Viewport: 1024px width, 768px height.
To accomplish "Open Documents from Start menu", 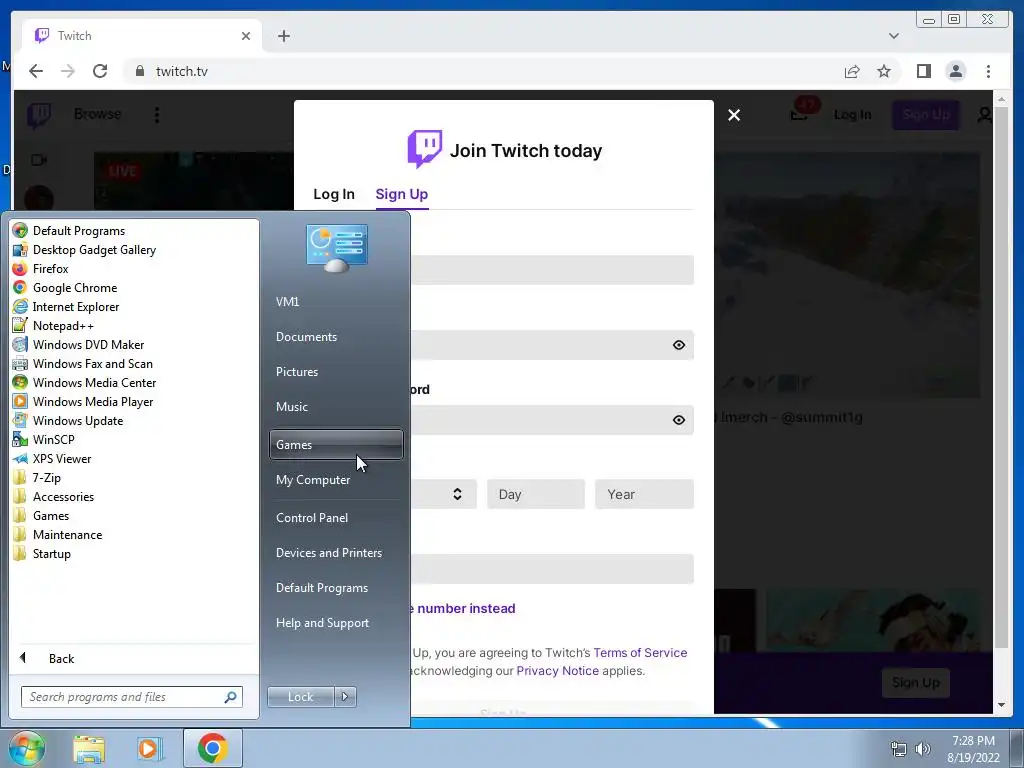I will point(306,337).
